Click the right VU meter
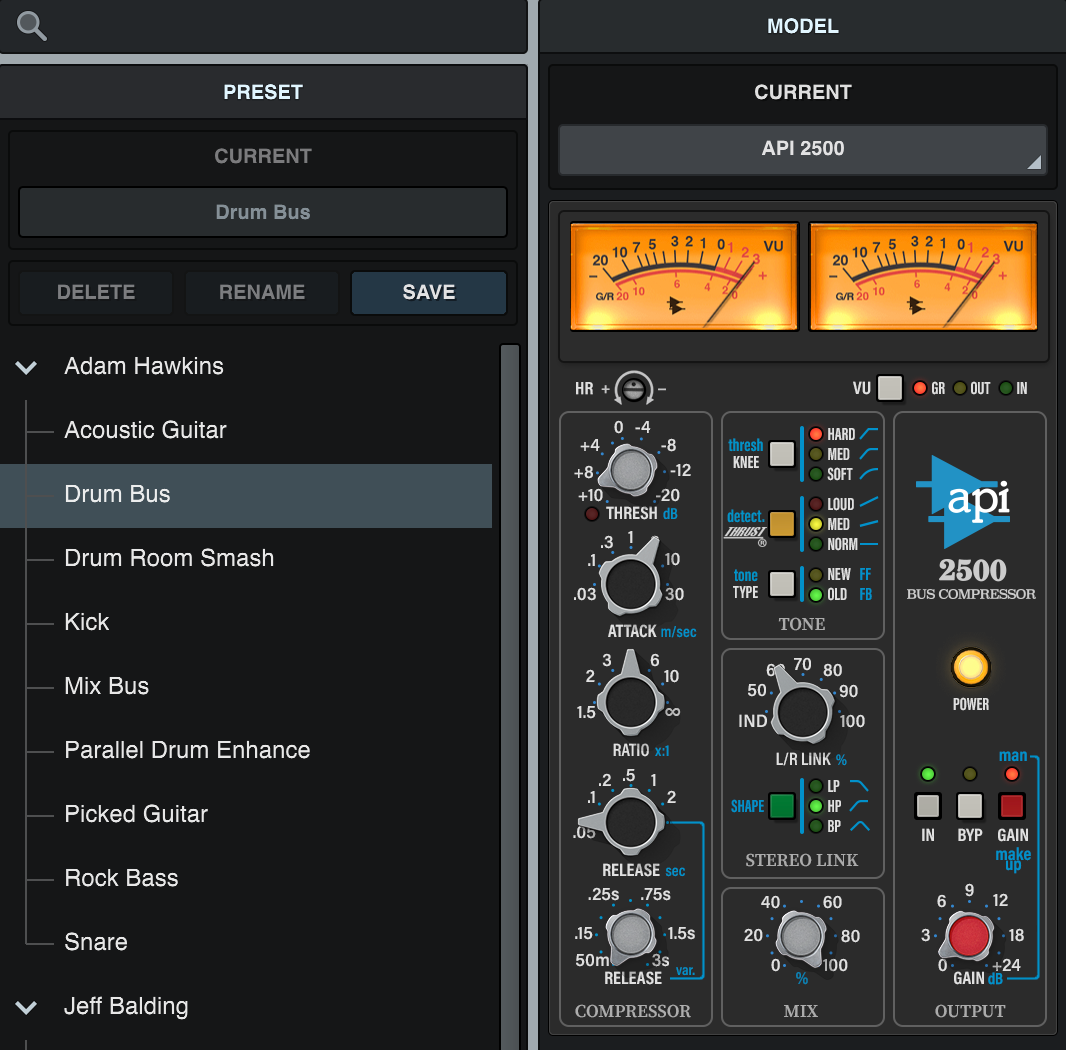The image size is (1066, 1050). coord(923,276)
